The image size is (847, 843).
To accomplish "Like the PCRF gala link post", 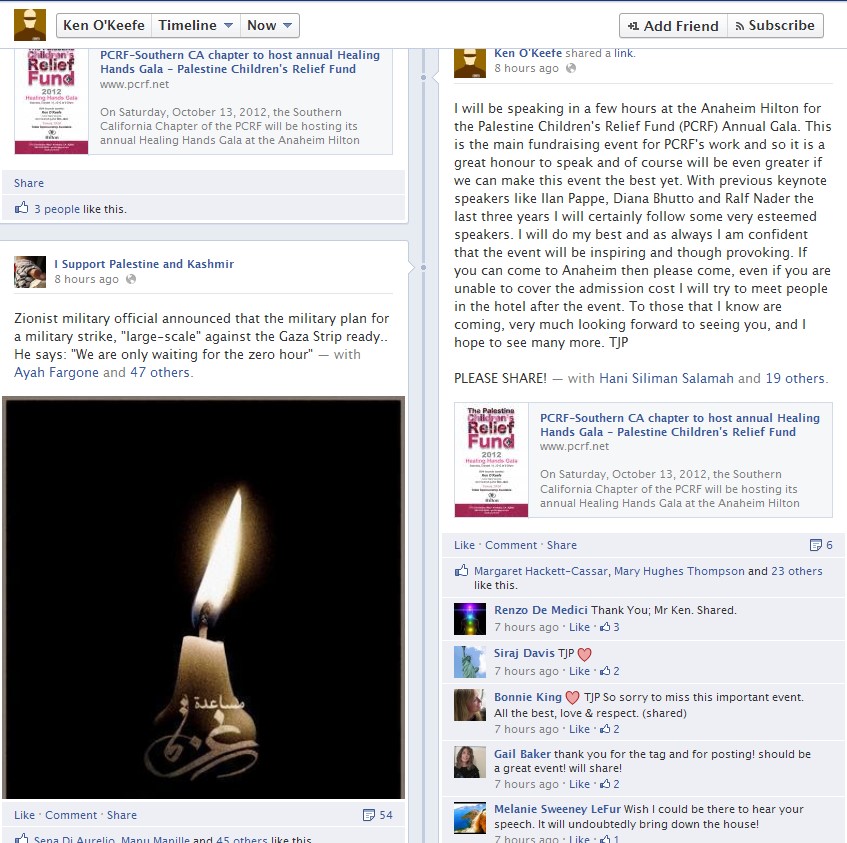I will coord(464,545).
